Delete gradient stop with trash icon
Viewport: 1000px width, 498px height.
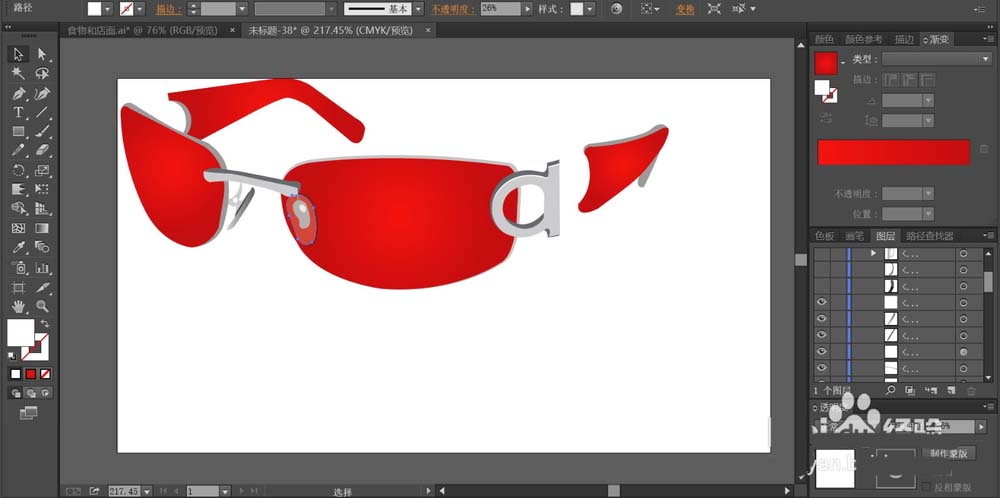tap(984, 149)
